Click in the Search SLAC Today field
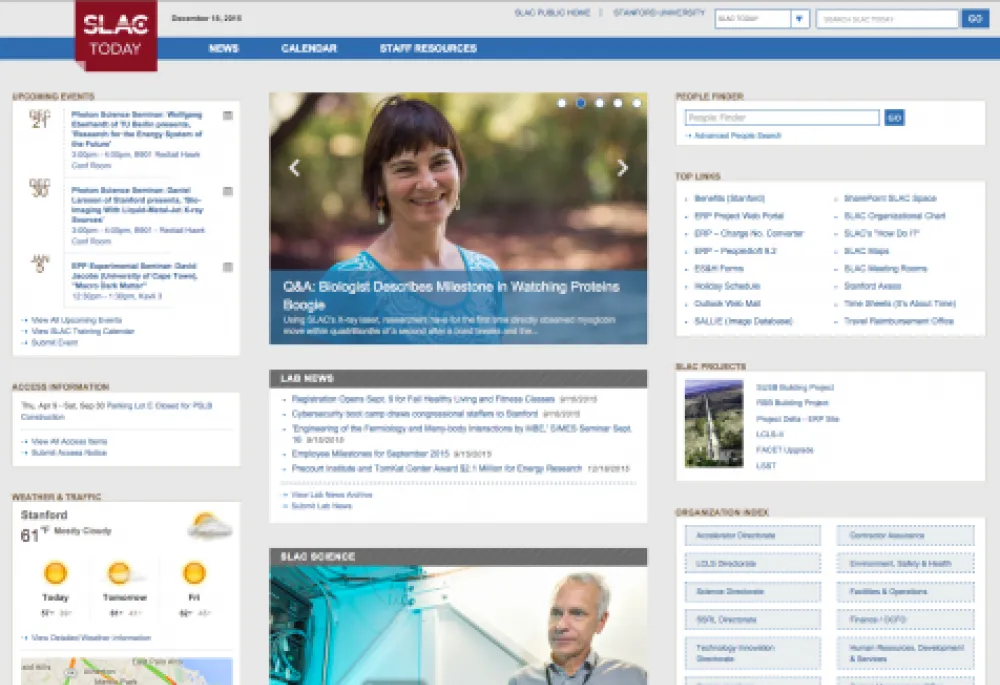 point(887,19)
